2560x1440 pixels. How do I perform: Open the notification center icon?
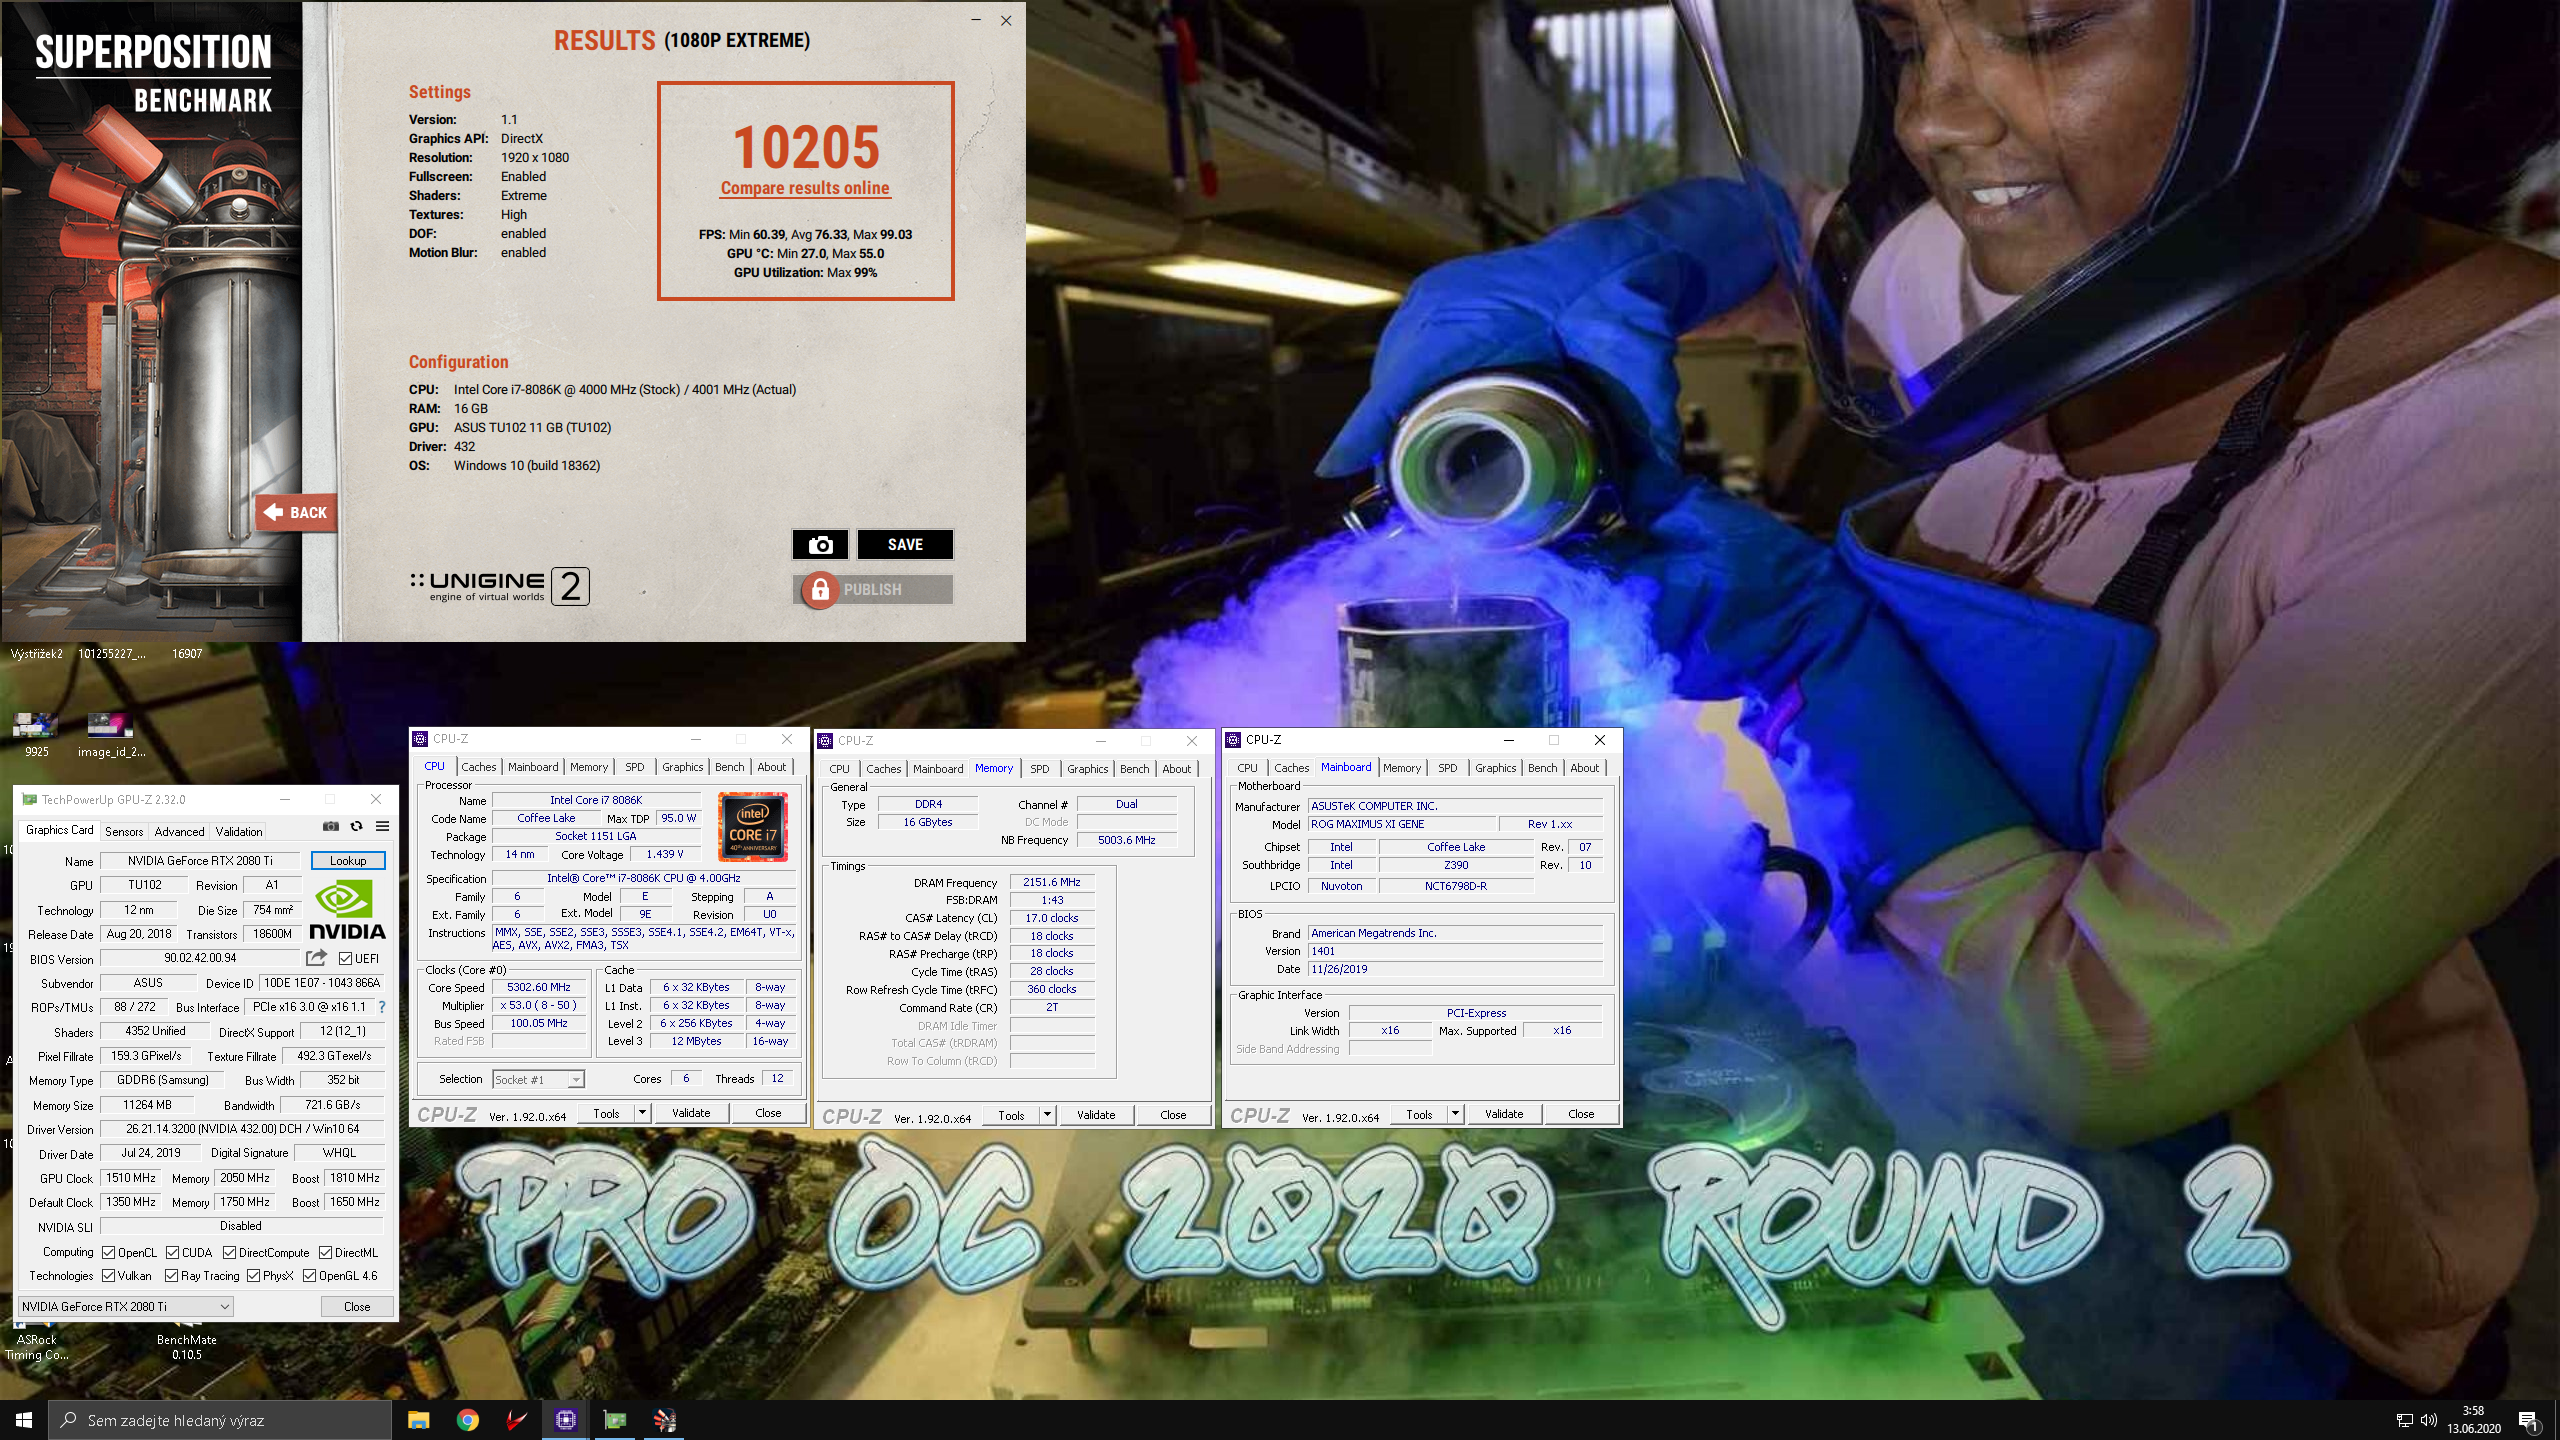(x=2529, y=1421)
